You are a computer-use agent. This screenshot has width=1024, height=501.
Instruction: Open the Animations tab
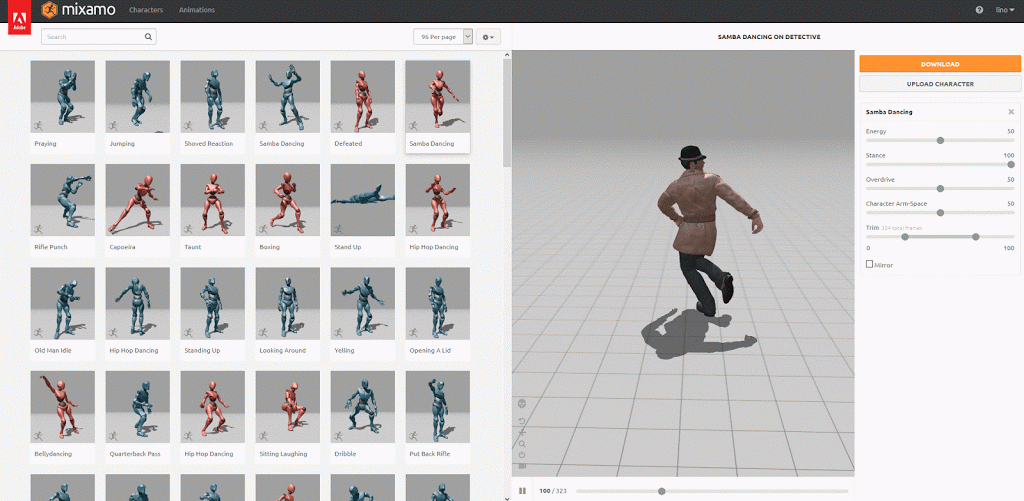tap(197, 10)
